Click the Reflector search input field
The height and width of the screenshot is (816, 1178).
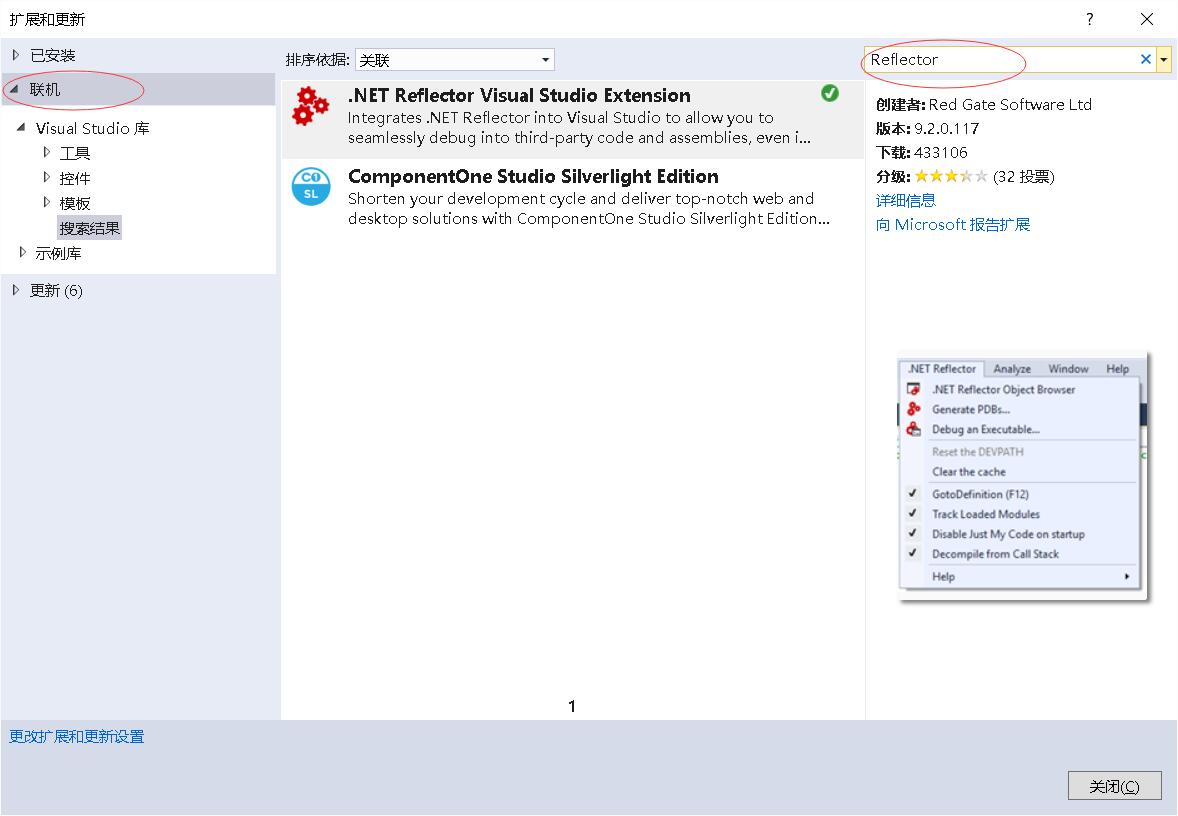pos(1001,59)
